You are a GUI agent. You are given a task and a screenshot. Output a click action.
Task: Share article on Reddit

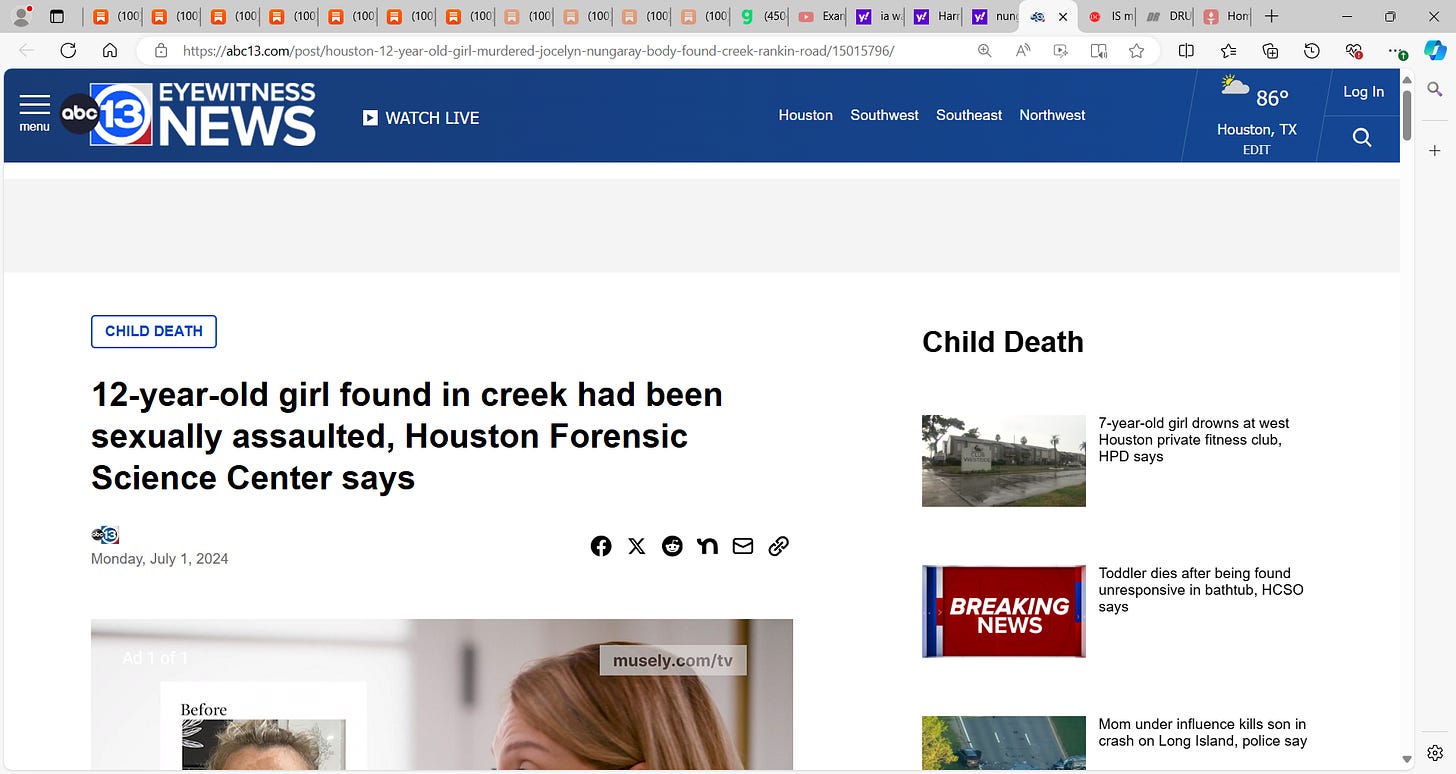pos(672,546)
